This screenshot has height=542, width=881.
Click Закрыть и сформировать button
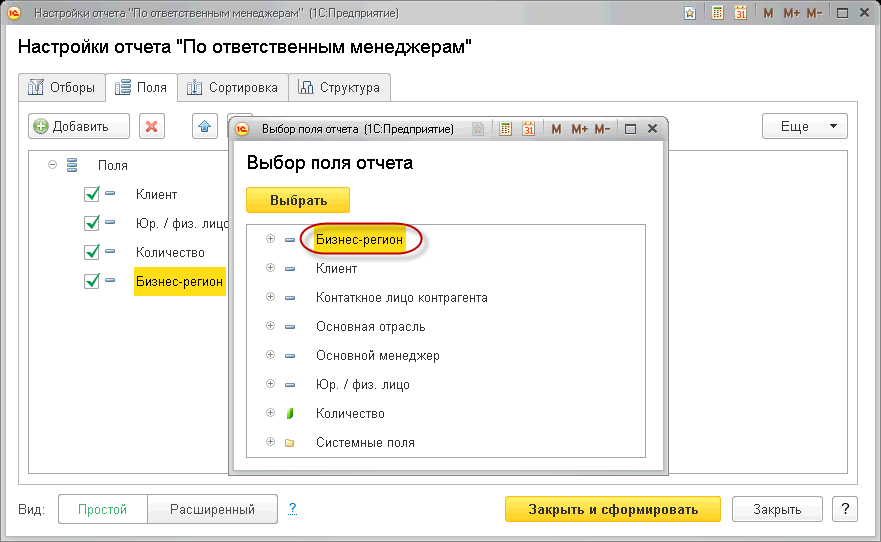pyautogui.click(x=613, y=509)
